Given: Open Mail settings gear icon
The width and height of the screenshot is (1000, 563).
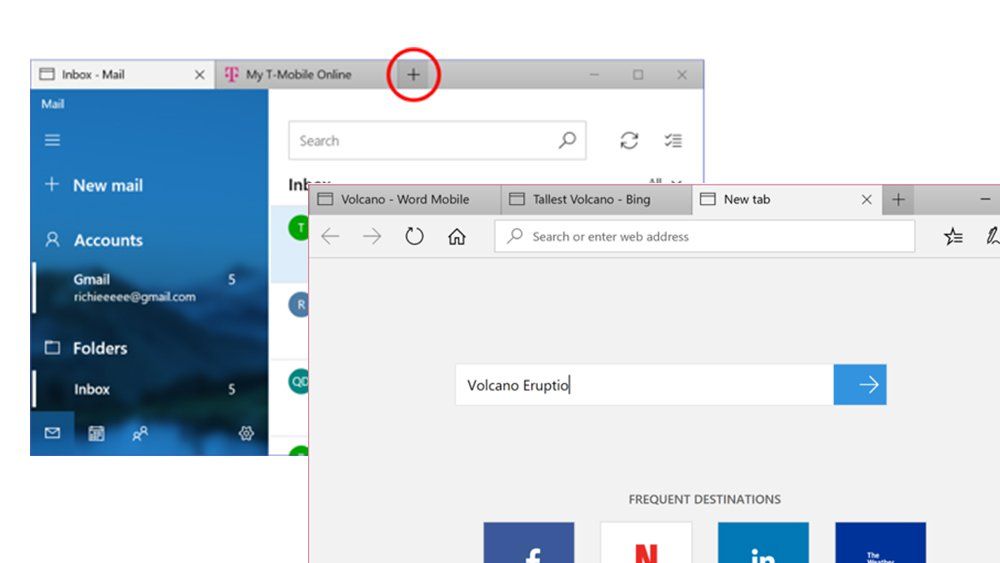Looking at the screenshot, I should pyautogui.click(x=246, y=433).
